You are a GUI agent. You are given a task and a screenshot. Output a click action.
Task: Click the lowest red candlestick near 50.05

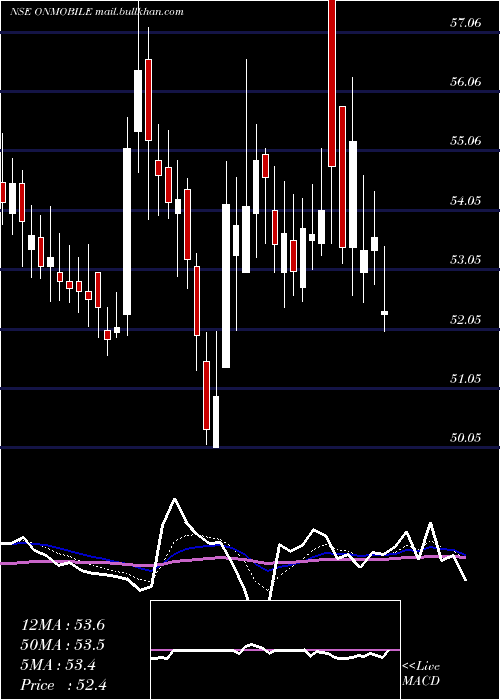coord(206,395)
